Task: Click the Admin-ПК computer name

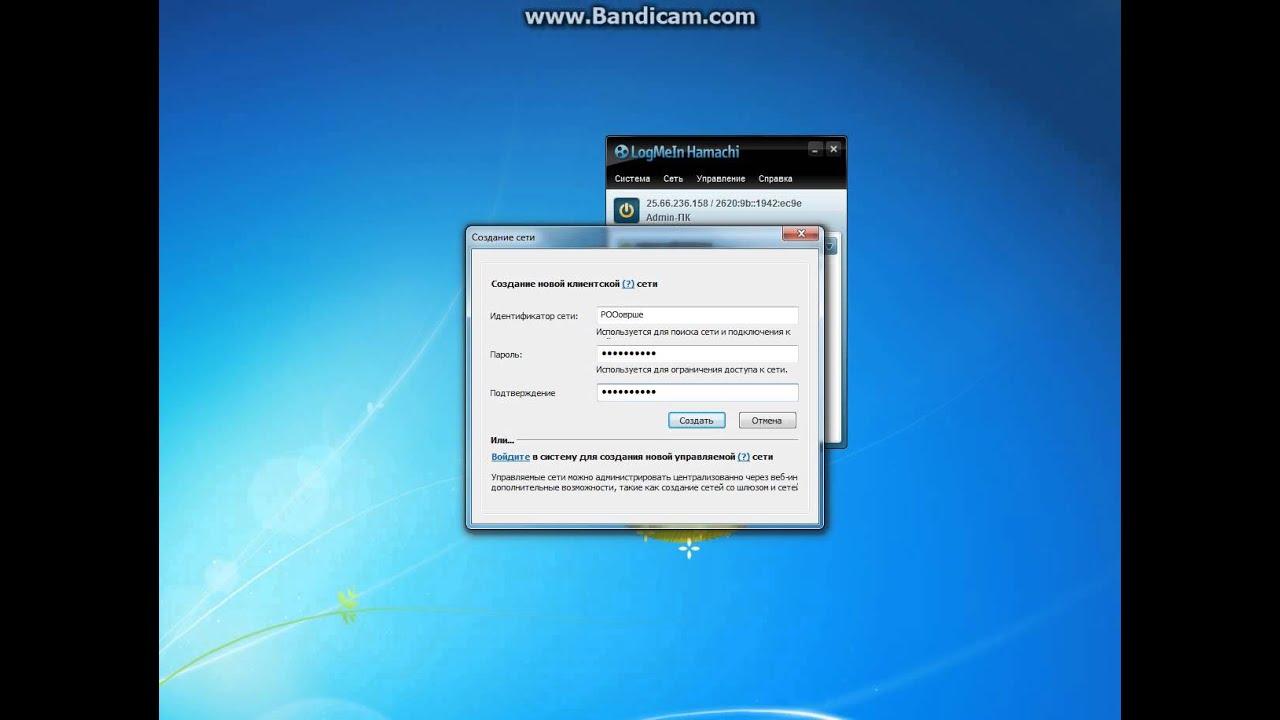Action: [x=668, y=217]
